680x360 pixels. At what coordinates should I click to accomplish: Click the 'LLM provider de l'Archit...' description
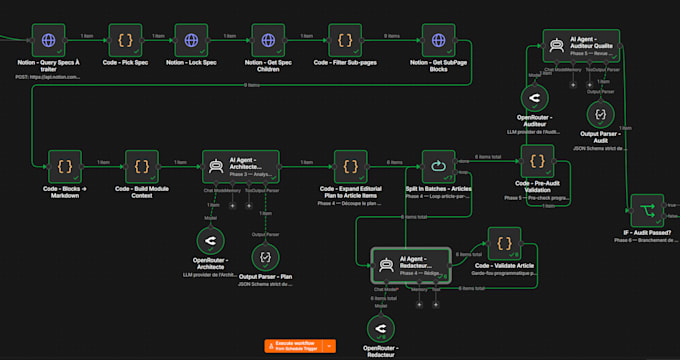pyautogui.click(x=210, y=275)
